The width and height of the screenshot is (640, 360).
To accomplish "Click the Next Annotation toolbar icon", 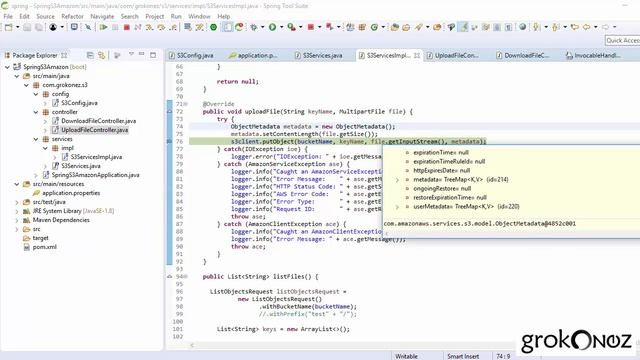I will pyautogui.click(x=537, y=27).
